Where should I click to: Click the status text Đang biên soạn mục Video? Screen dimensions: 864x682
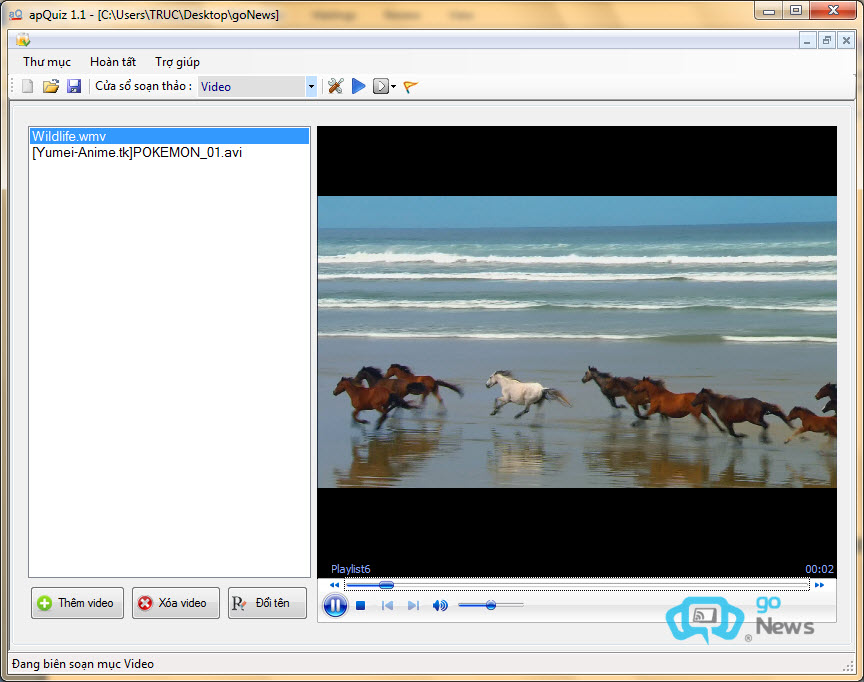pyautogui.click(x=83, y=664)
